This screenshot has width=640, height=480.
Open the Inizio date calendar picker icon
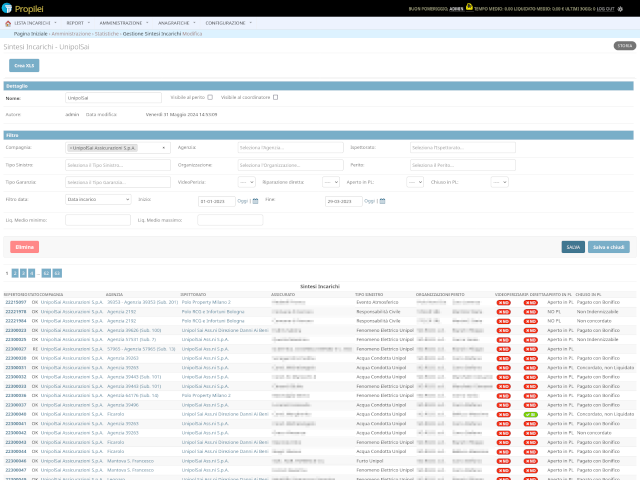tap(256, 201)
